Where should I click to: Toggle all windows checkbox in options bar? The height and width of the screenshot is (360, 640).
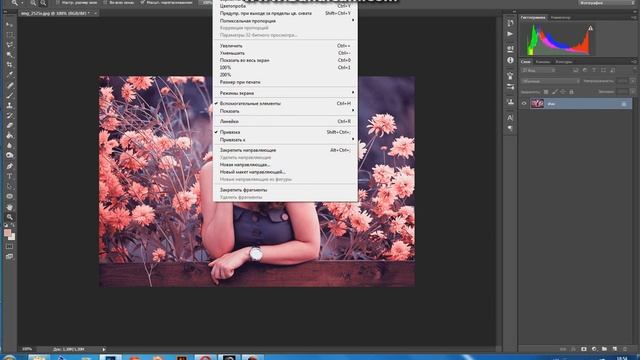(105, 2)
